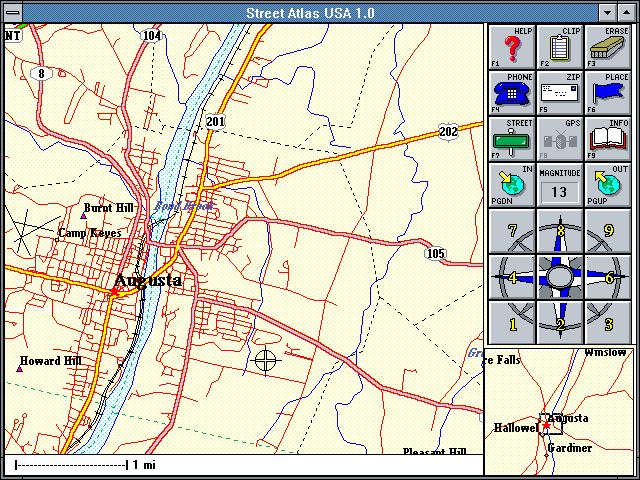Click the crosshair cursor marker on map

click(x=266, y=360)
